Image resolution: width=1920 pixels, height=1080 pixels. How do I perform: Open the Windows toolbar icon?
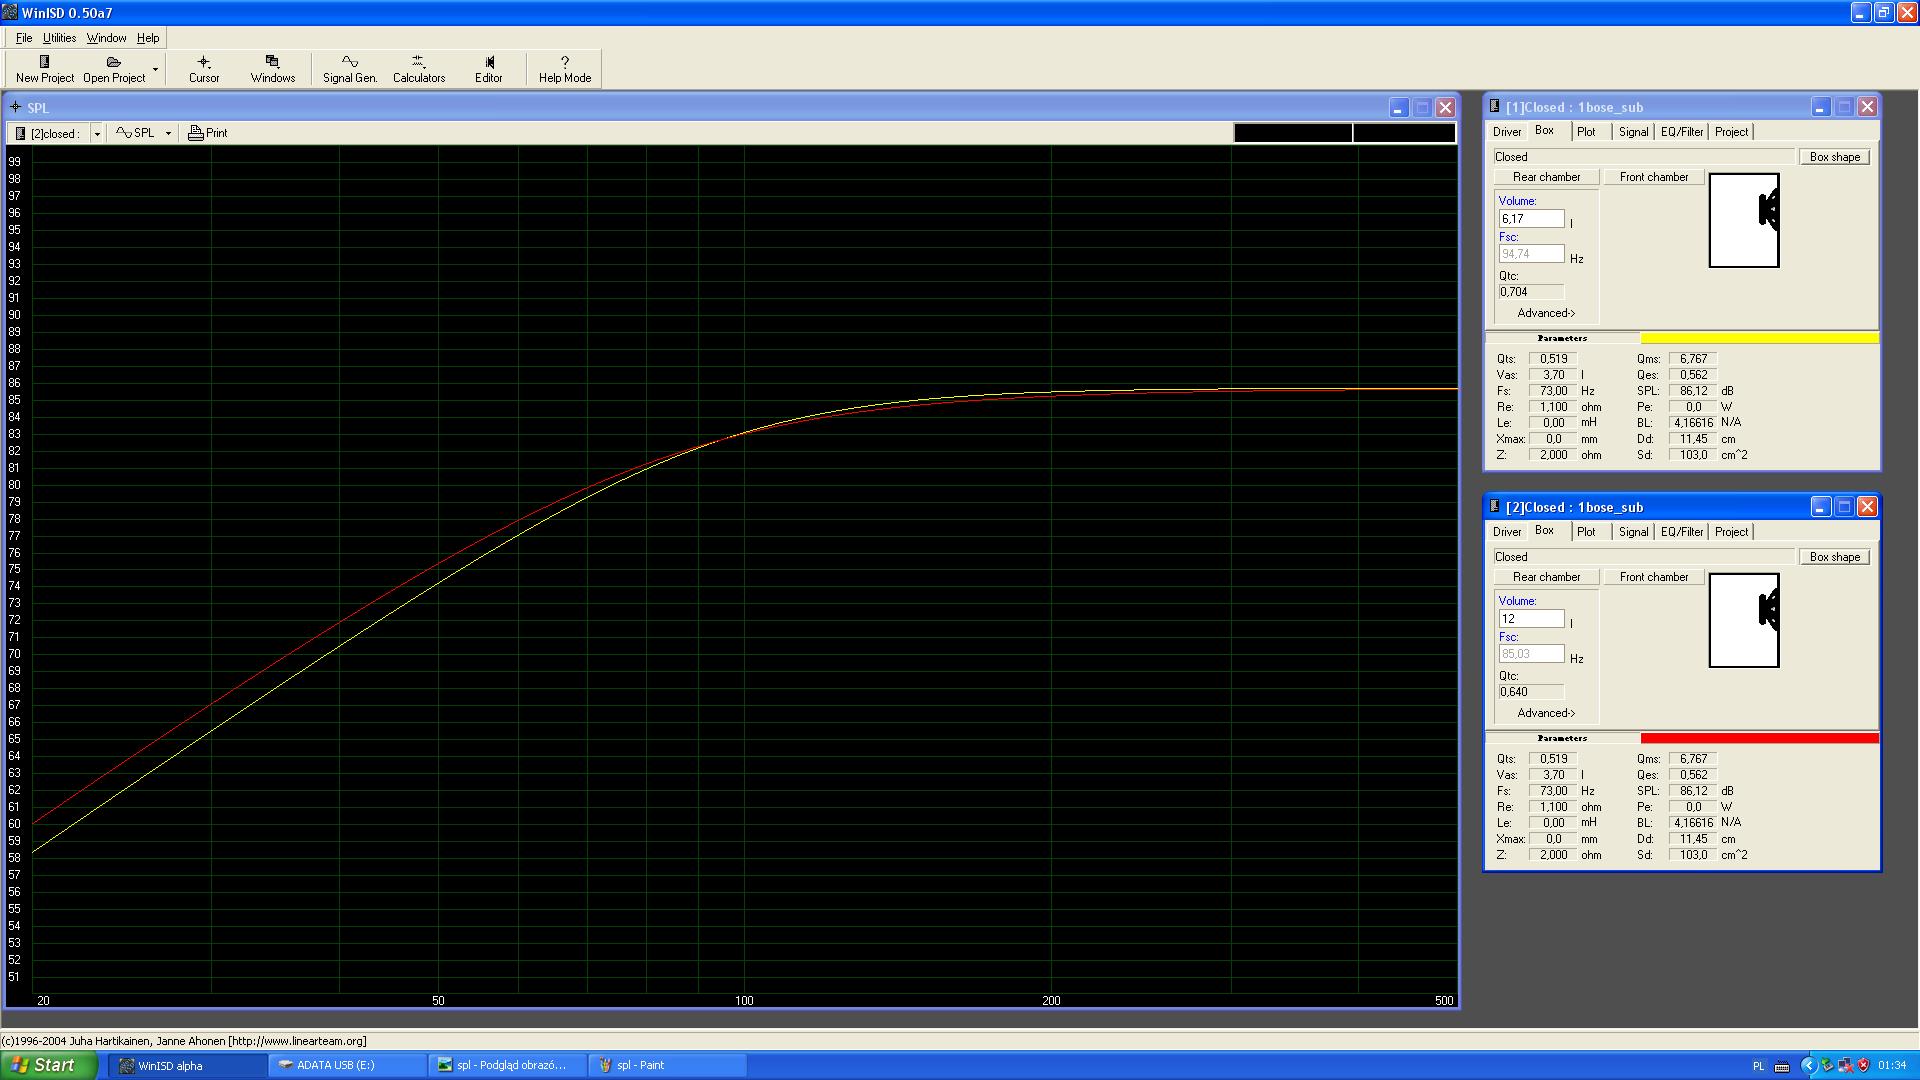click(272, 62)
